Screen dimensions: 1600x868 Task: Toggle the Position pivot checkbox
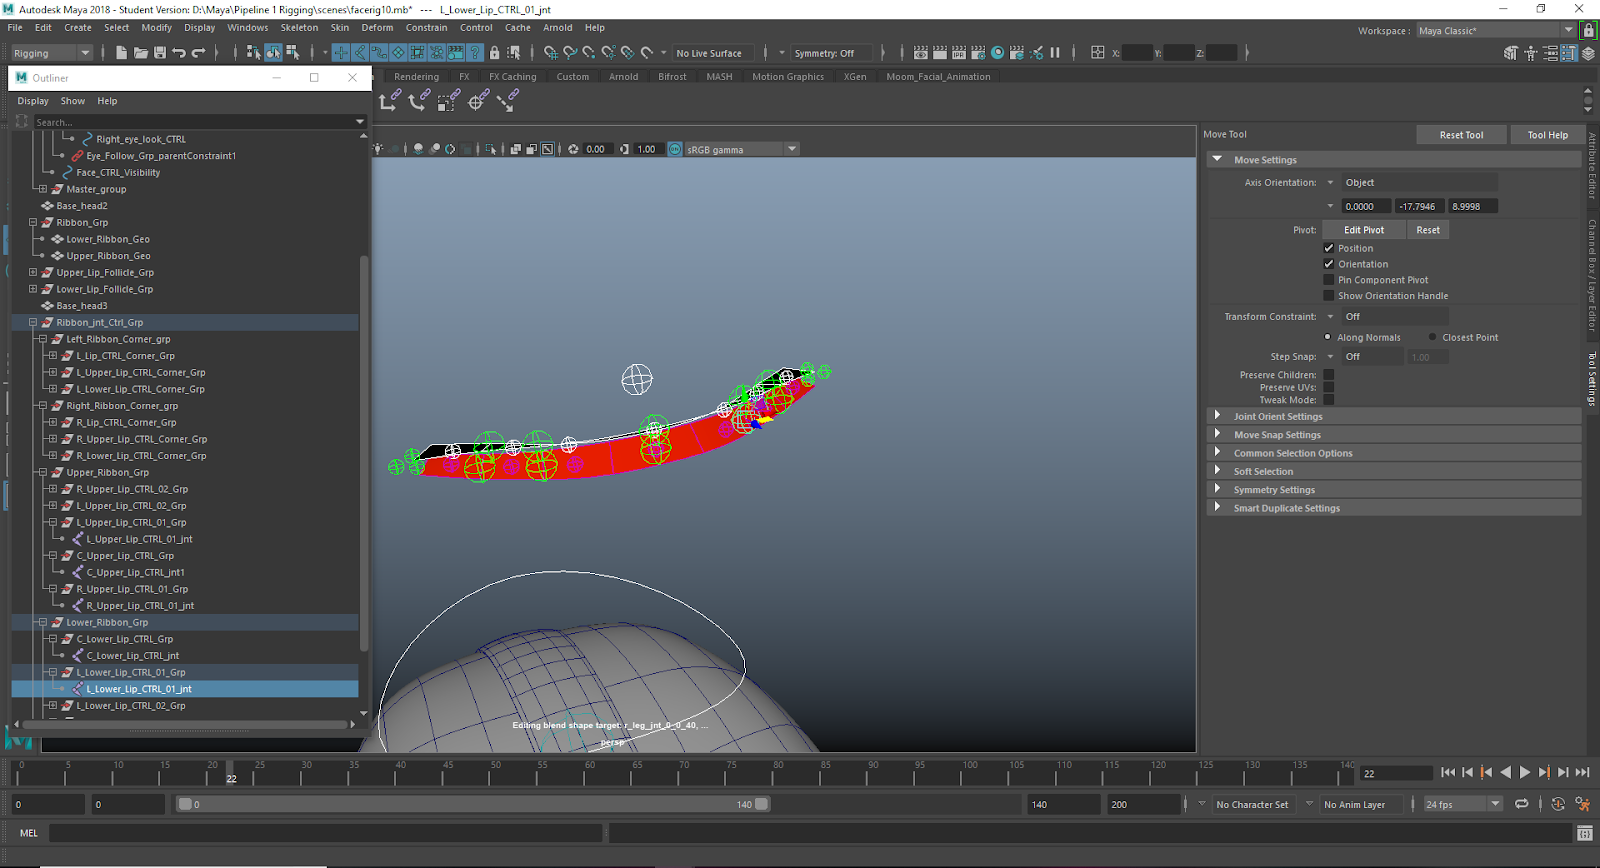click(1329, 248)
